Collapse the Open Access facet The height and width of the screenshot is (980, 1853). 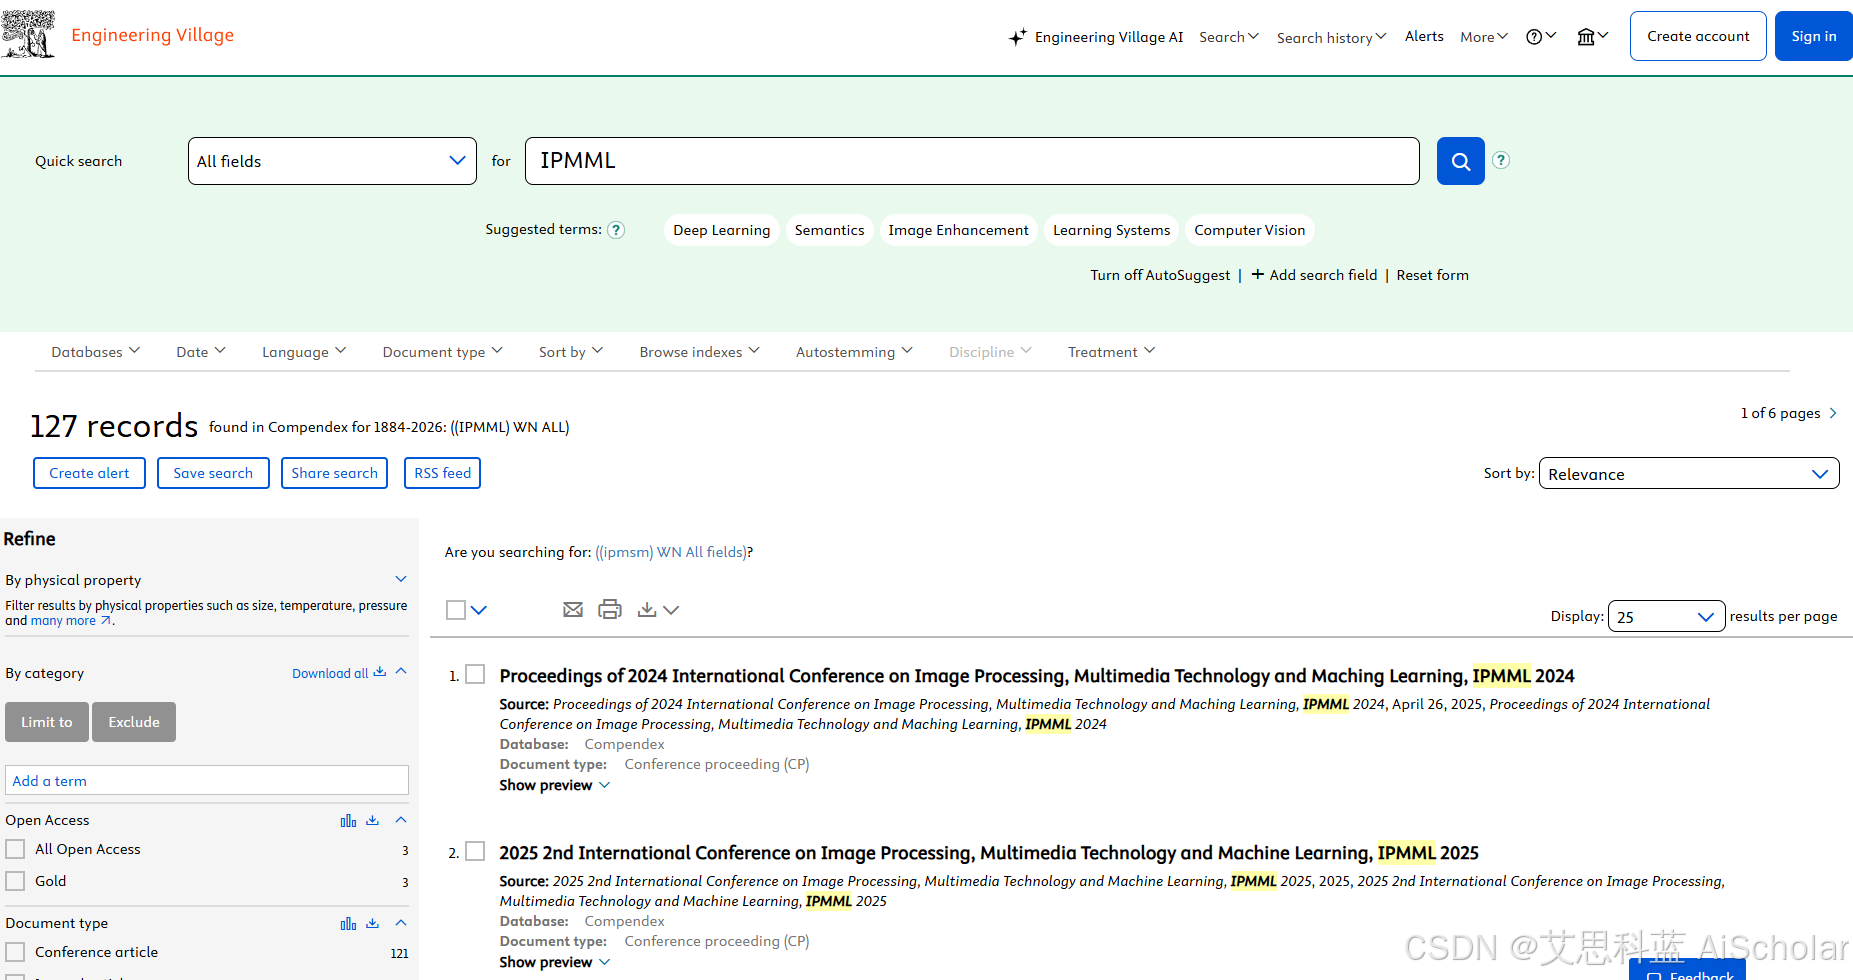coord(401,819)
